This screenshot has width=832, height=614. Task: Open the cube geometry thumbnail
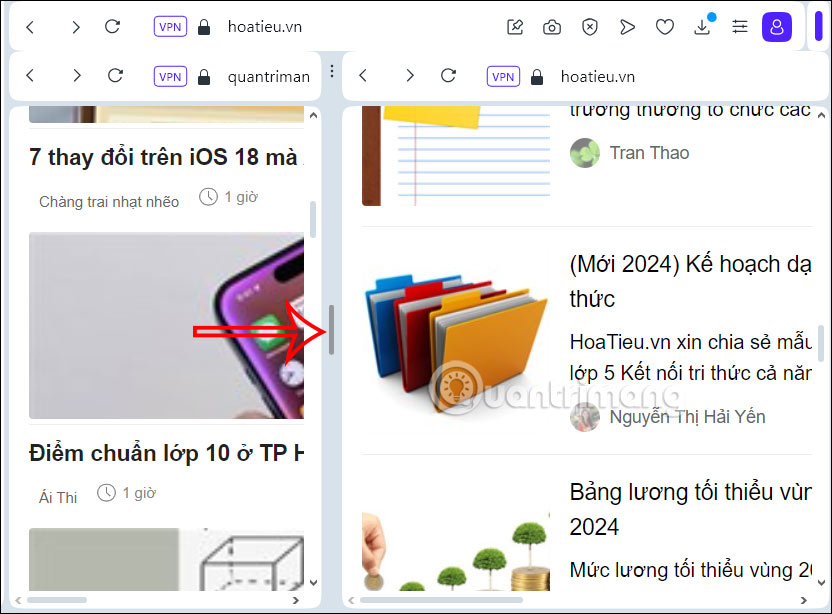click(x=166, y=559)
